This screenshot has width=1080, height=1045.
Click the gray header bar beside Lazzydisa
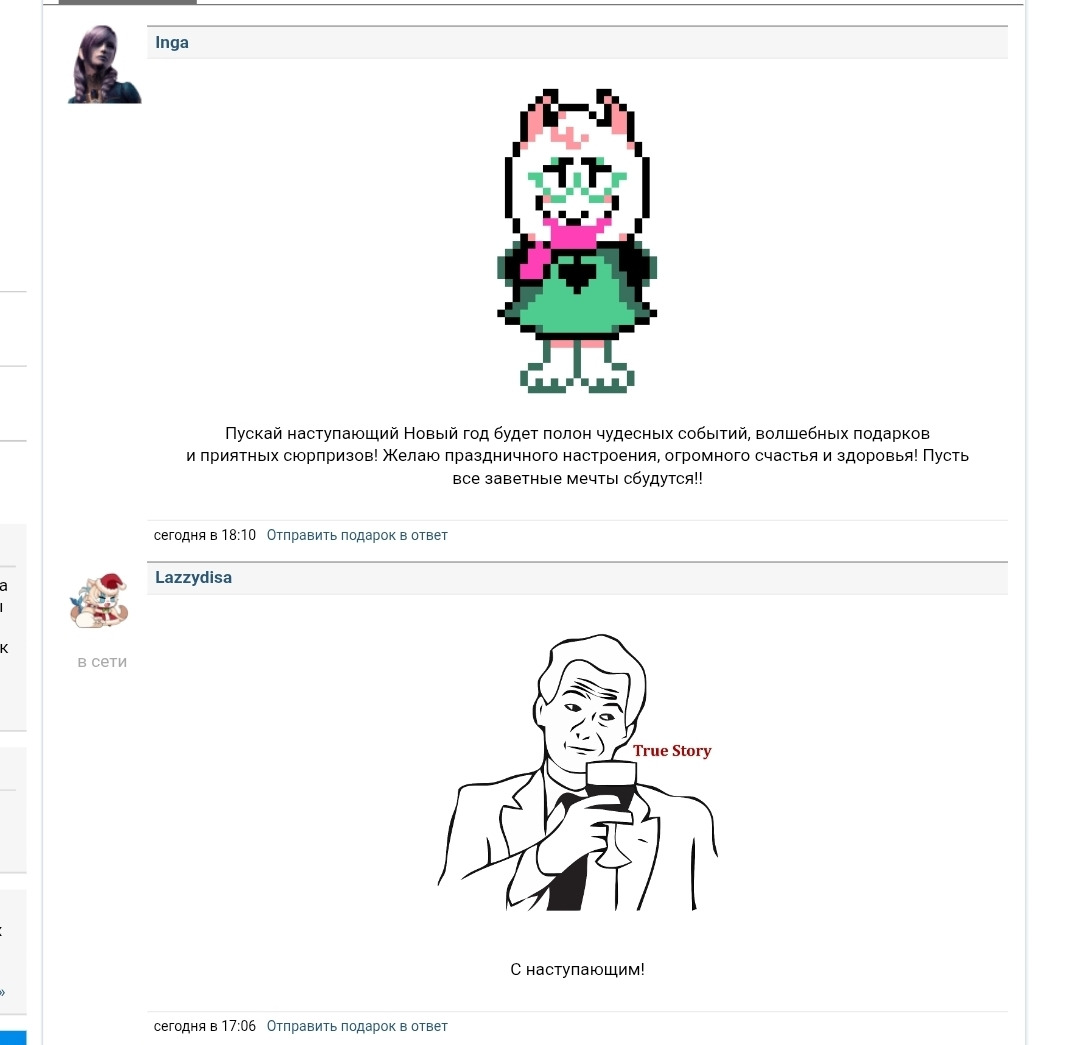[x=577, y=578]
